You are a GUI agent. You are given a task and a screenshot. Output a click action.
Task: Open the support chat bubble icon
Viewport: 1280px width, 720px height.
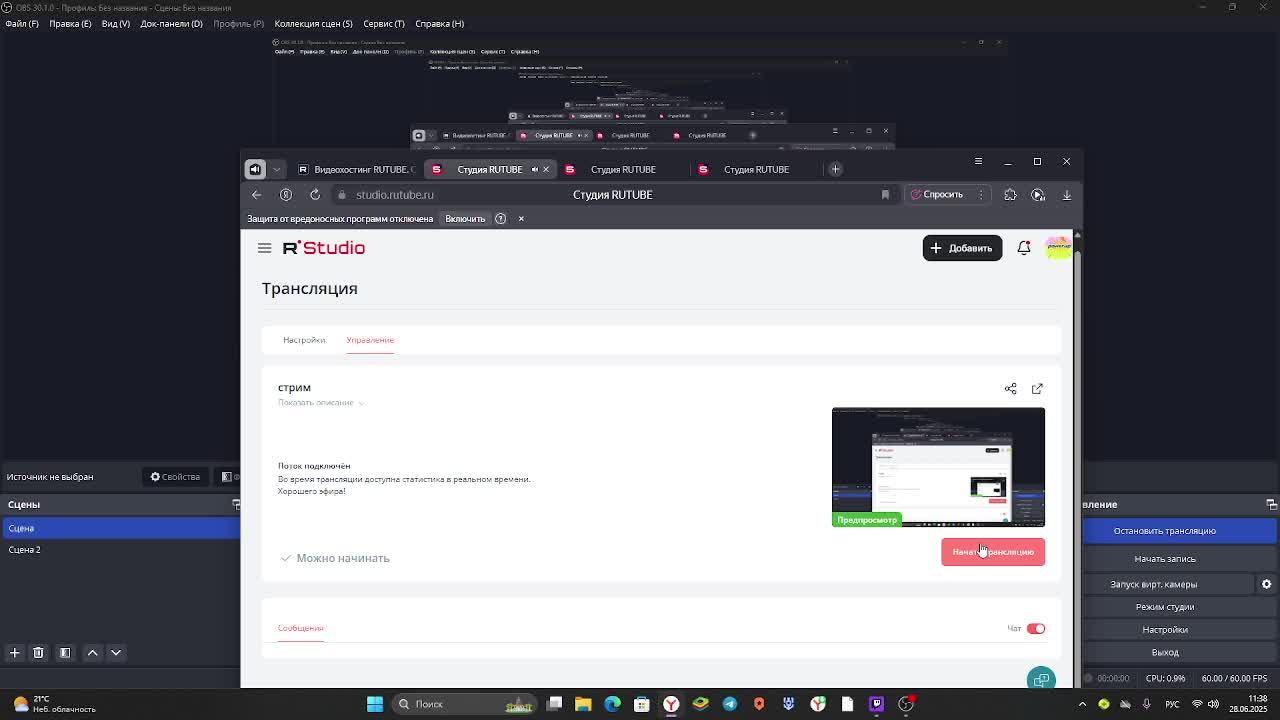(x=1041, y=679)
